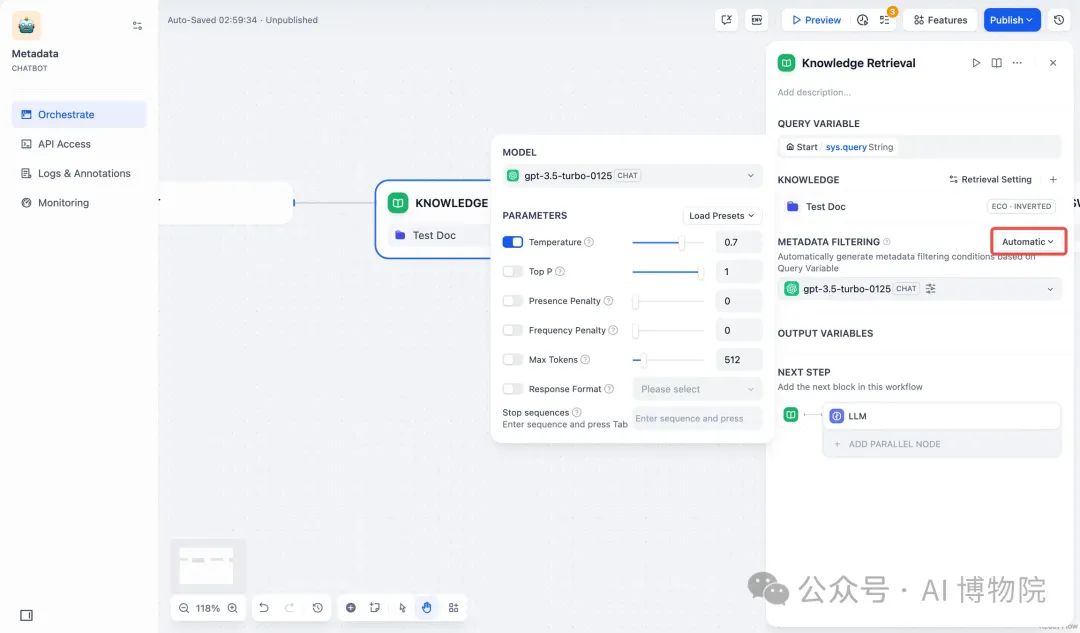Adjust the Temperature slider
Viewport: 1080px width, 633px height.
point(667,242)
